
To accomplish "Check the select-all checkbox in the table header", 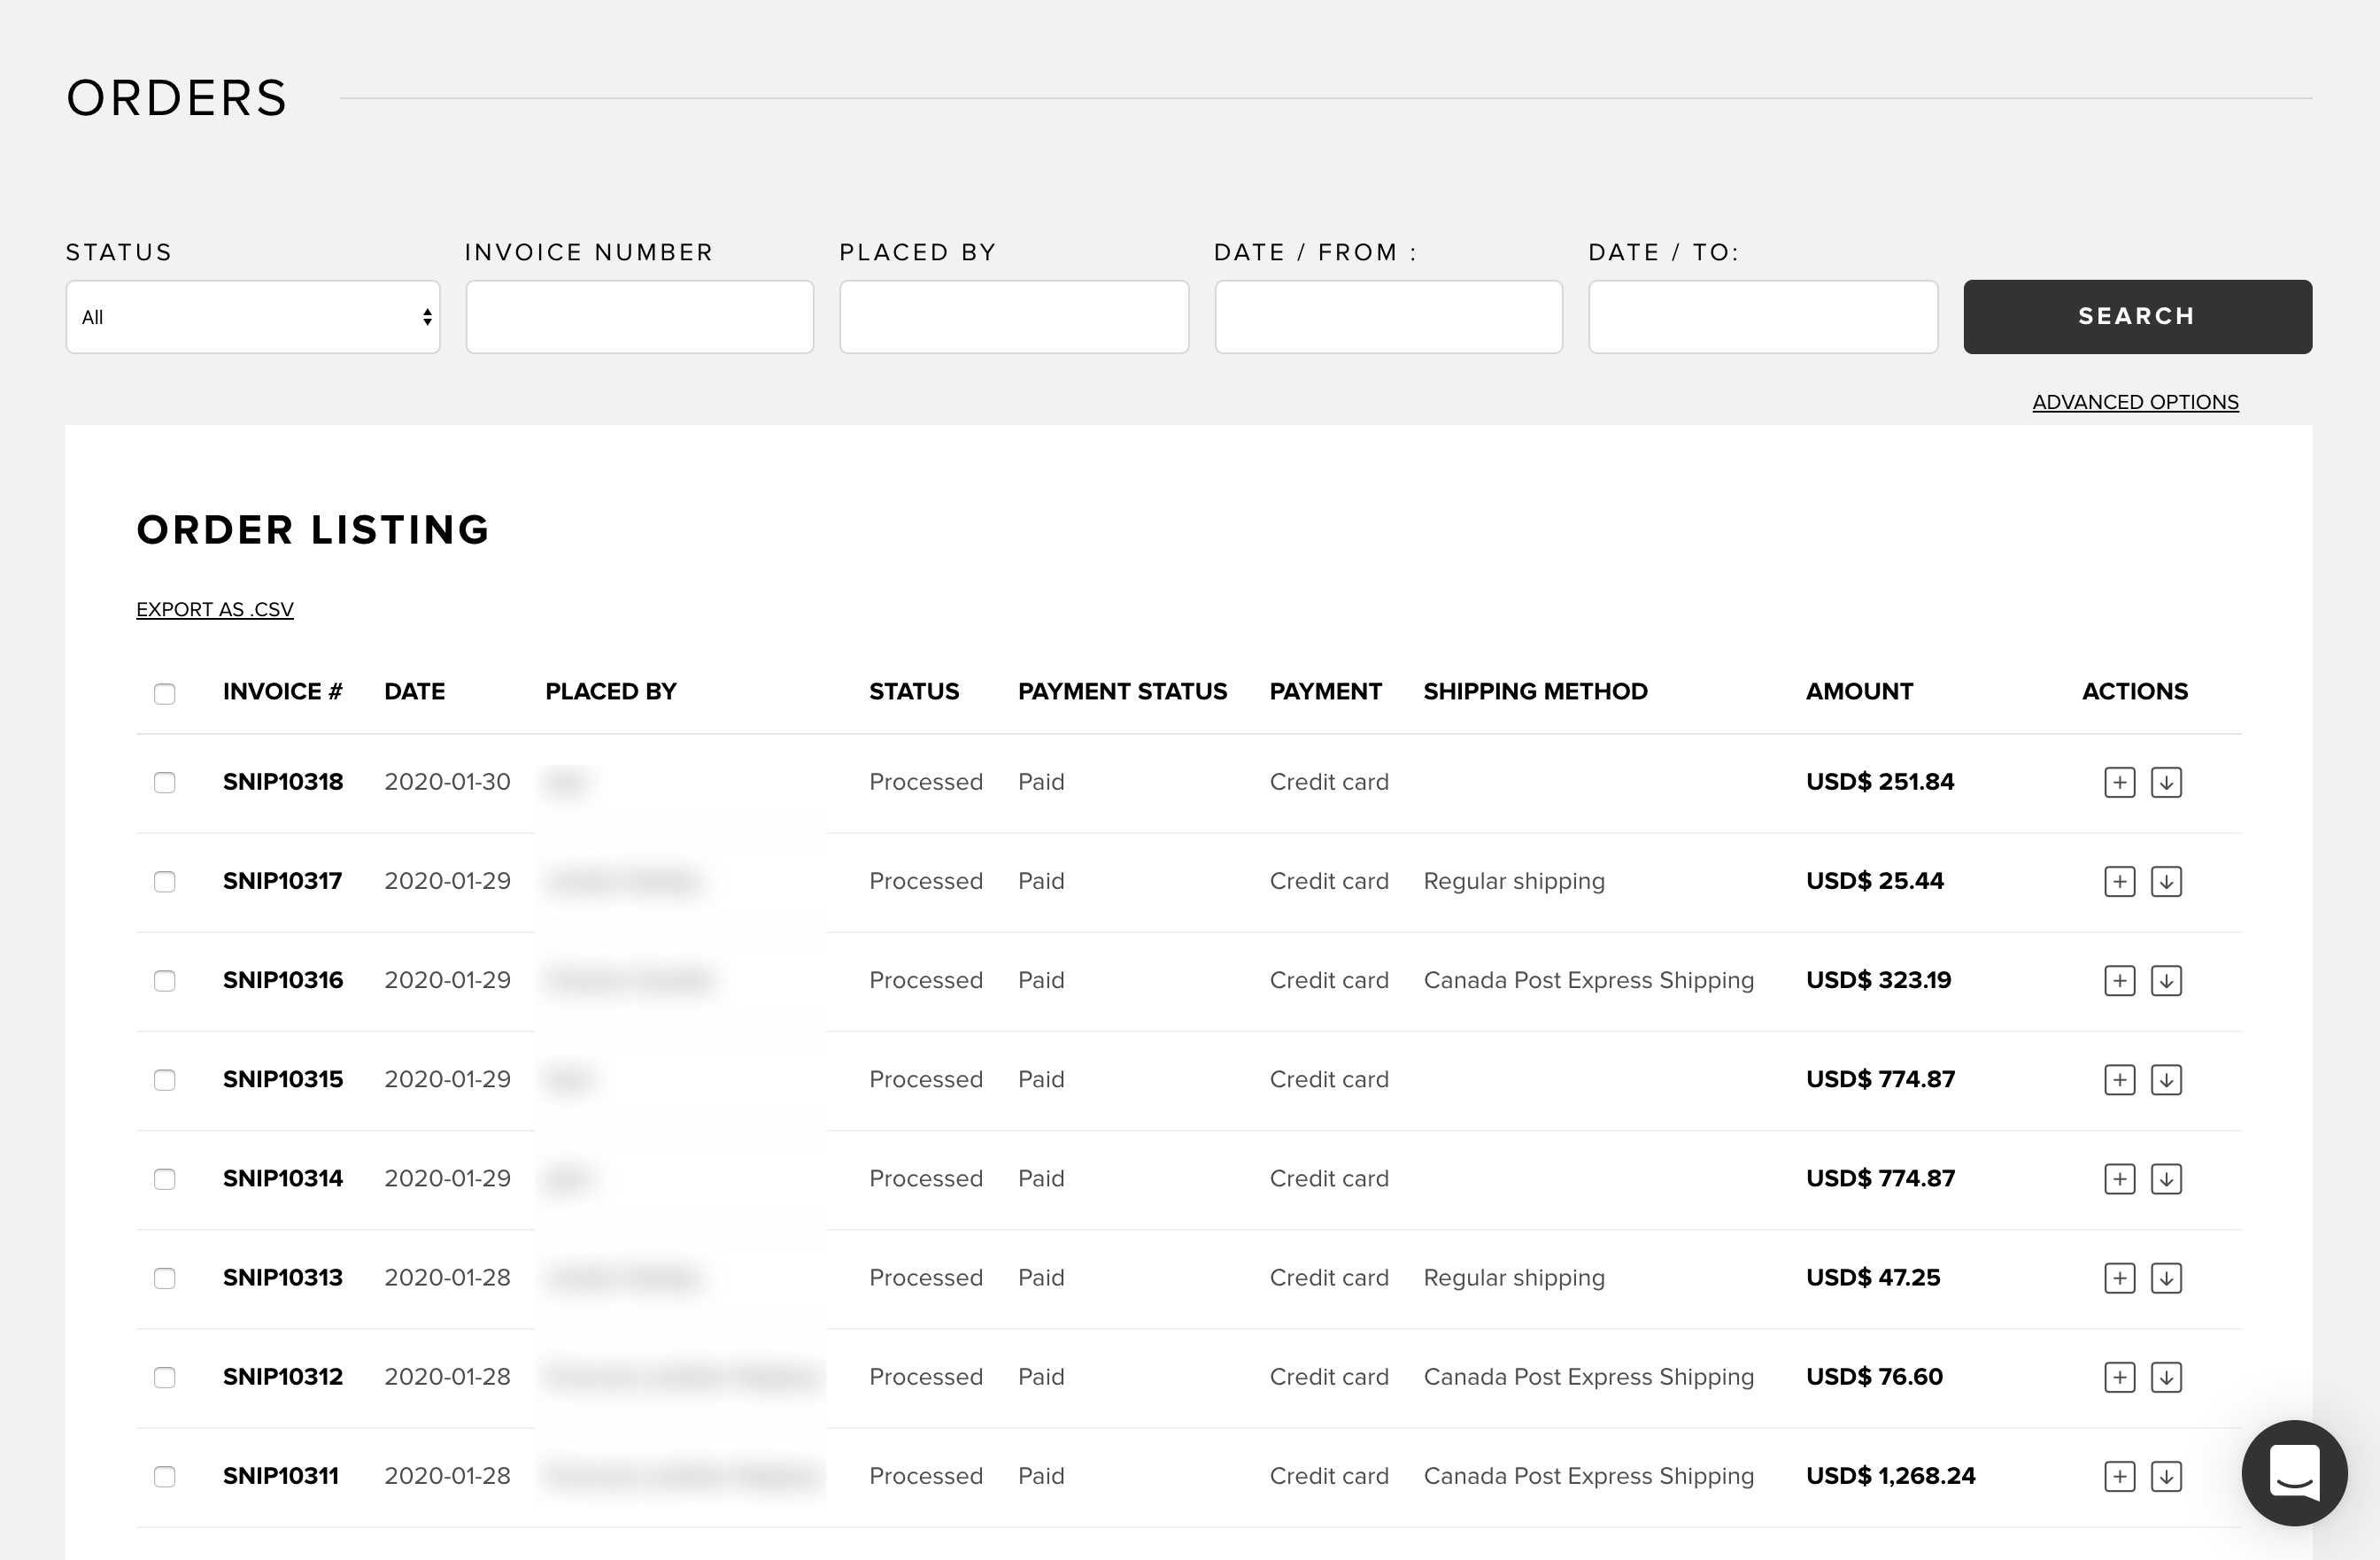I will (165, 693).
